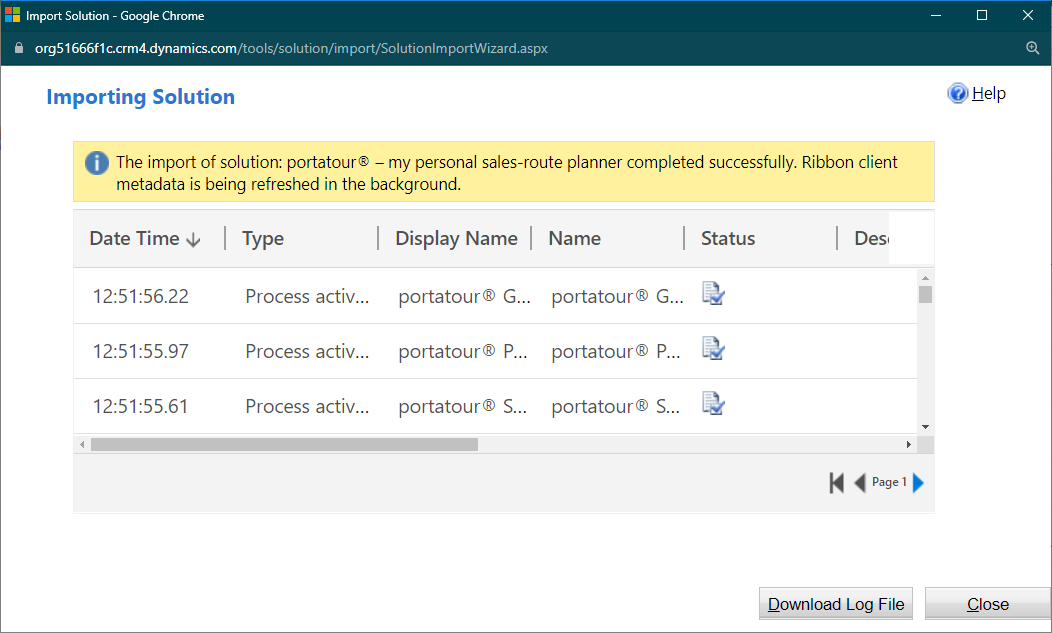Go to the previous page of results

pos(859,483)
